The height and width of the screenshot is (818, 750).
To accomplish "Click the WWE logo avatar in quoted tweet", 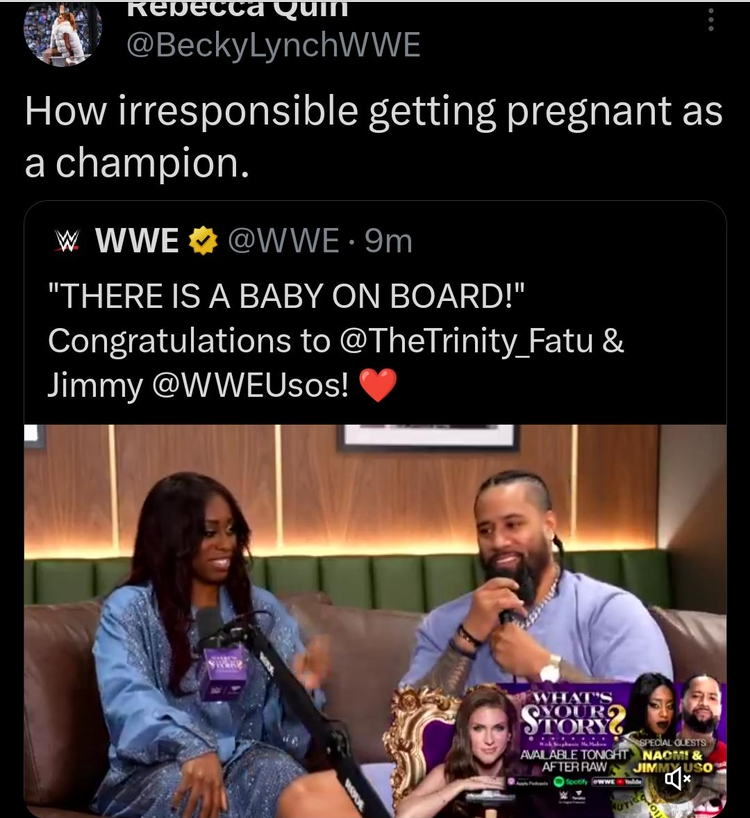I will pyautogui.click(x=65, y=240).
